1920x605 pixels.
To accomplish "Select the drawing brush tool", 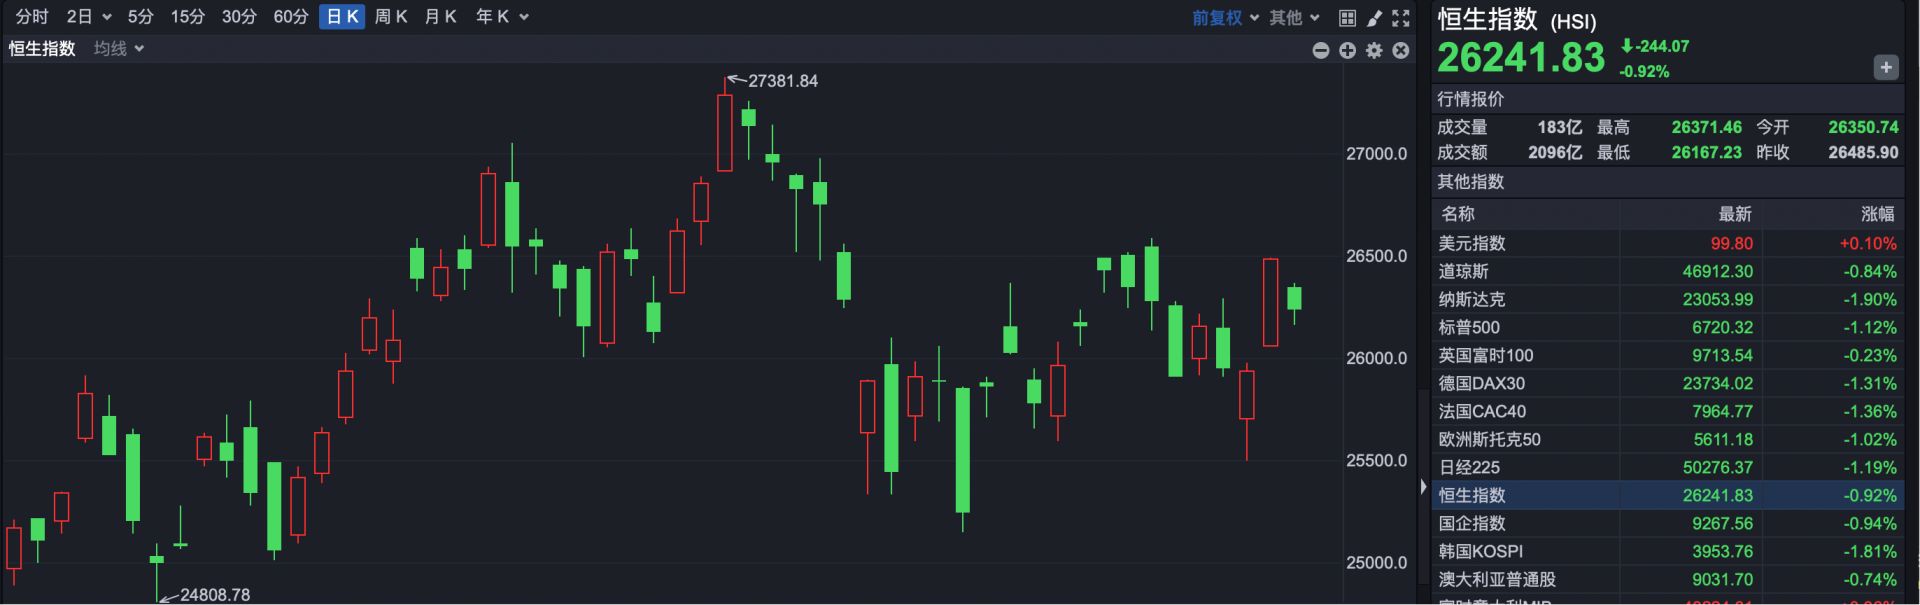I will (1374, 18).
